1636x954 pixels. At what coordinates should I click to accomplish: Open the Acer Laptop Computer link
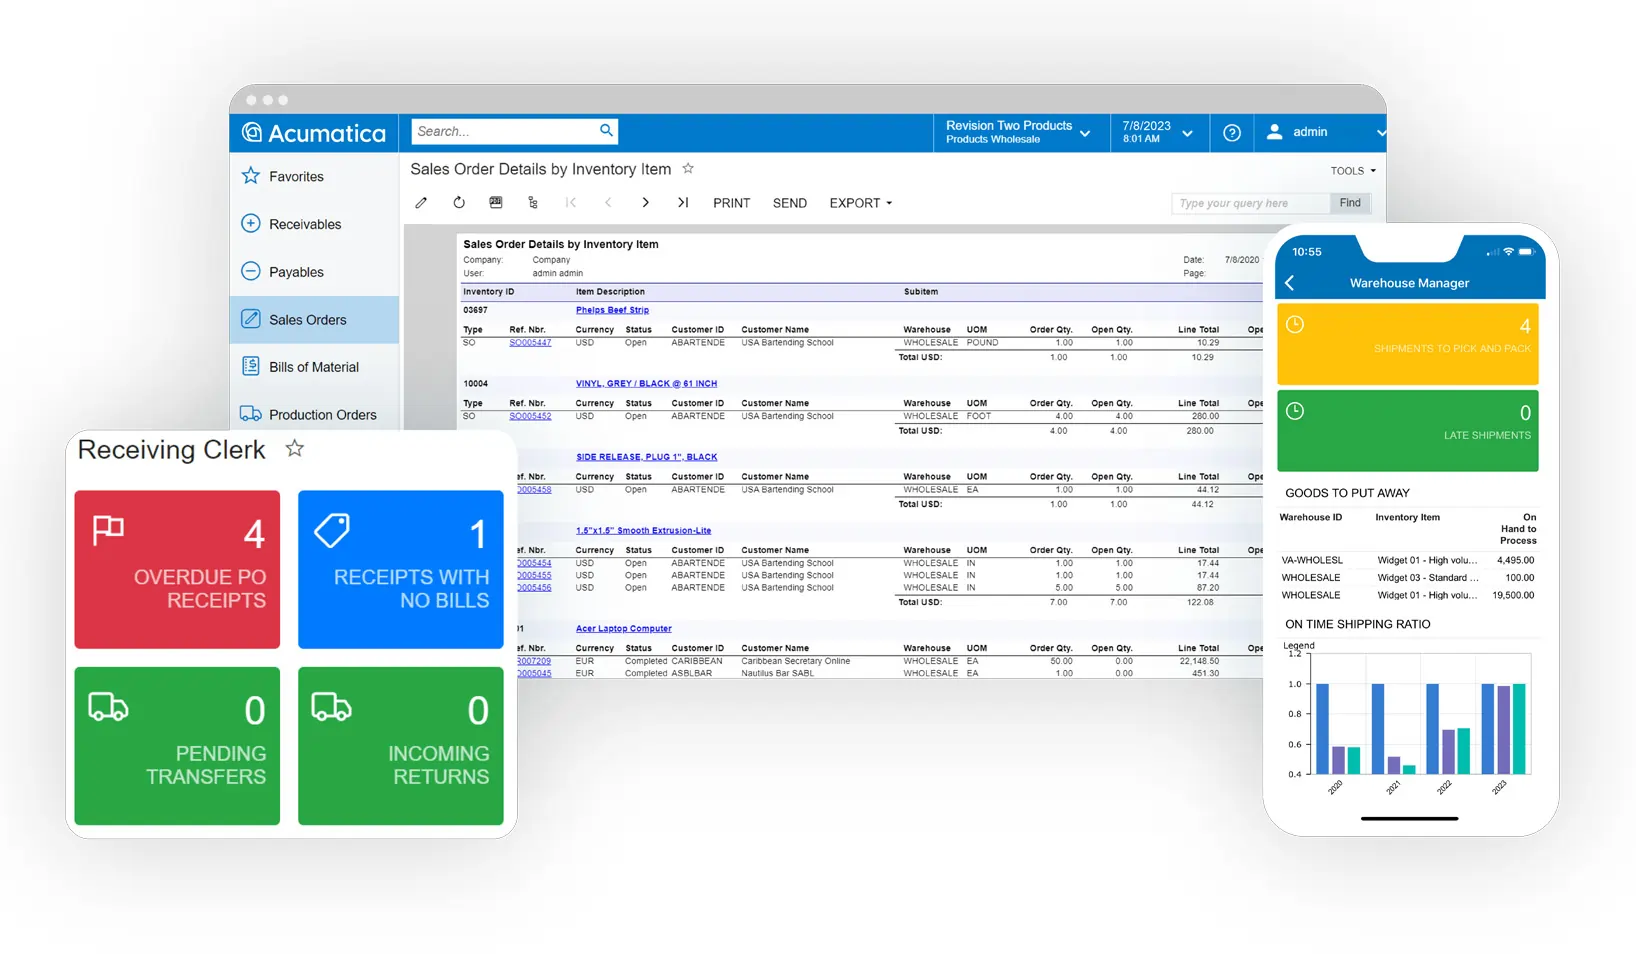pos(623,629)
